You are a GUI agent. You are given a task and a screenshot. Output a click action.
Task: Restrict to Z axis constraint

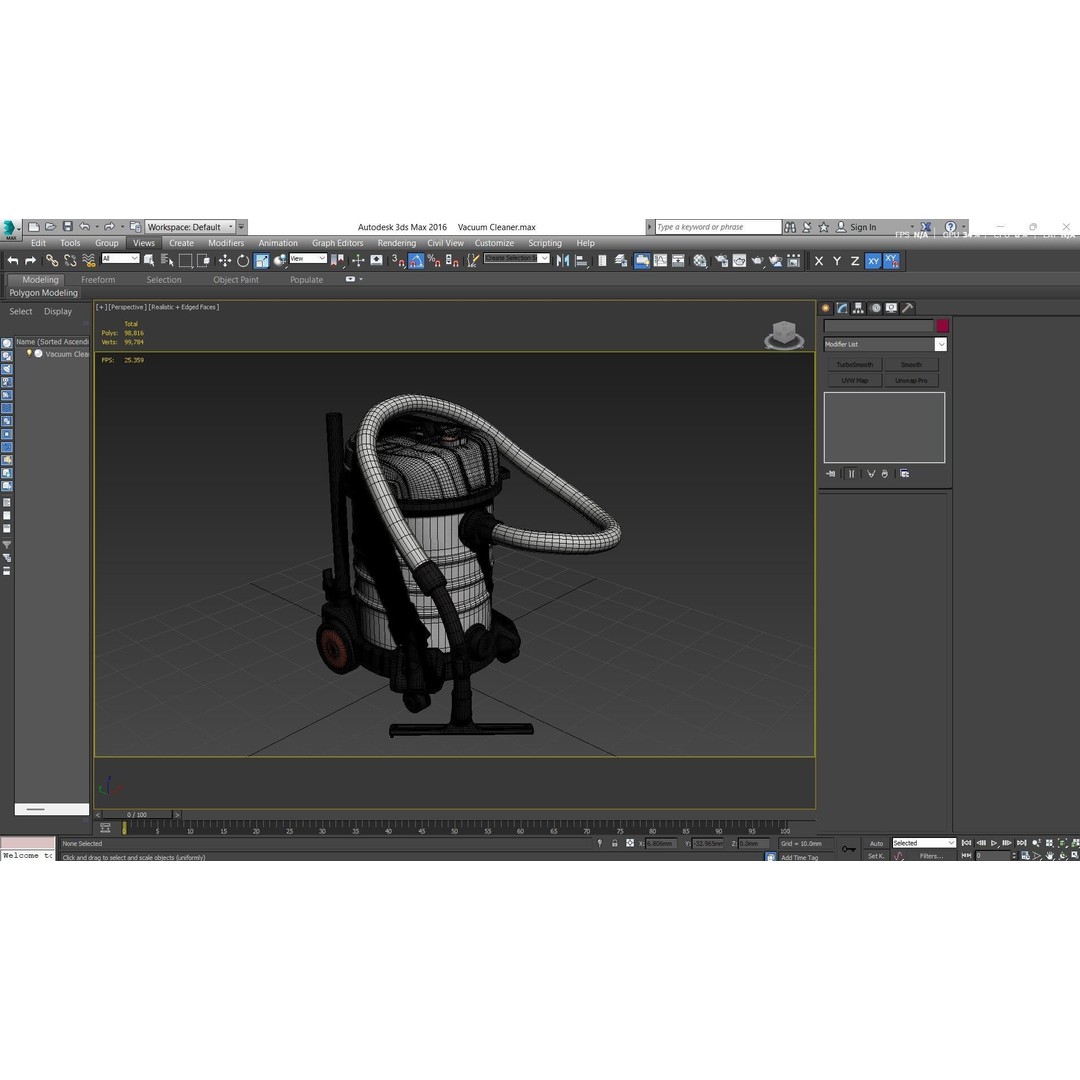click(x=855, y=261)
